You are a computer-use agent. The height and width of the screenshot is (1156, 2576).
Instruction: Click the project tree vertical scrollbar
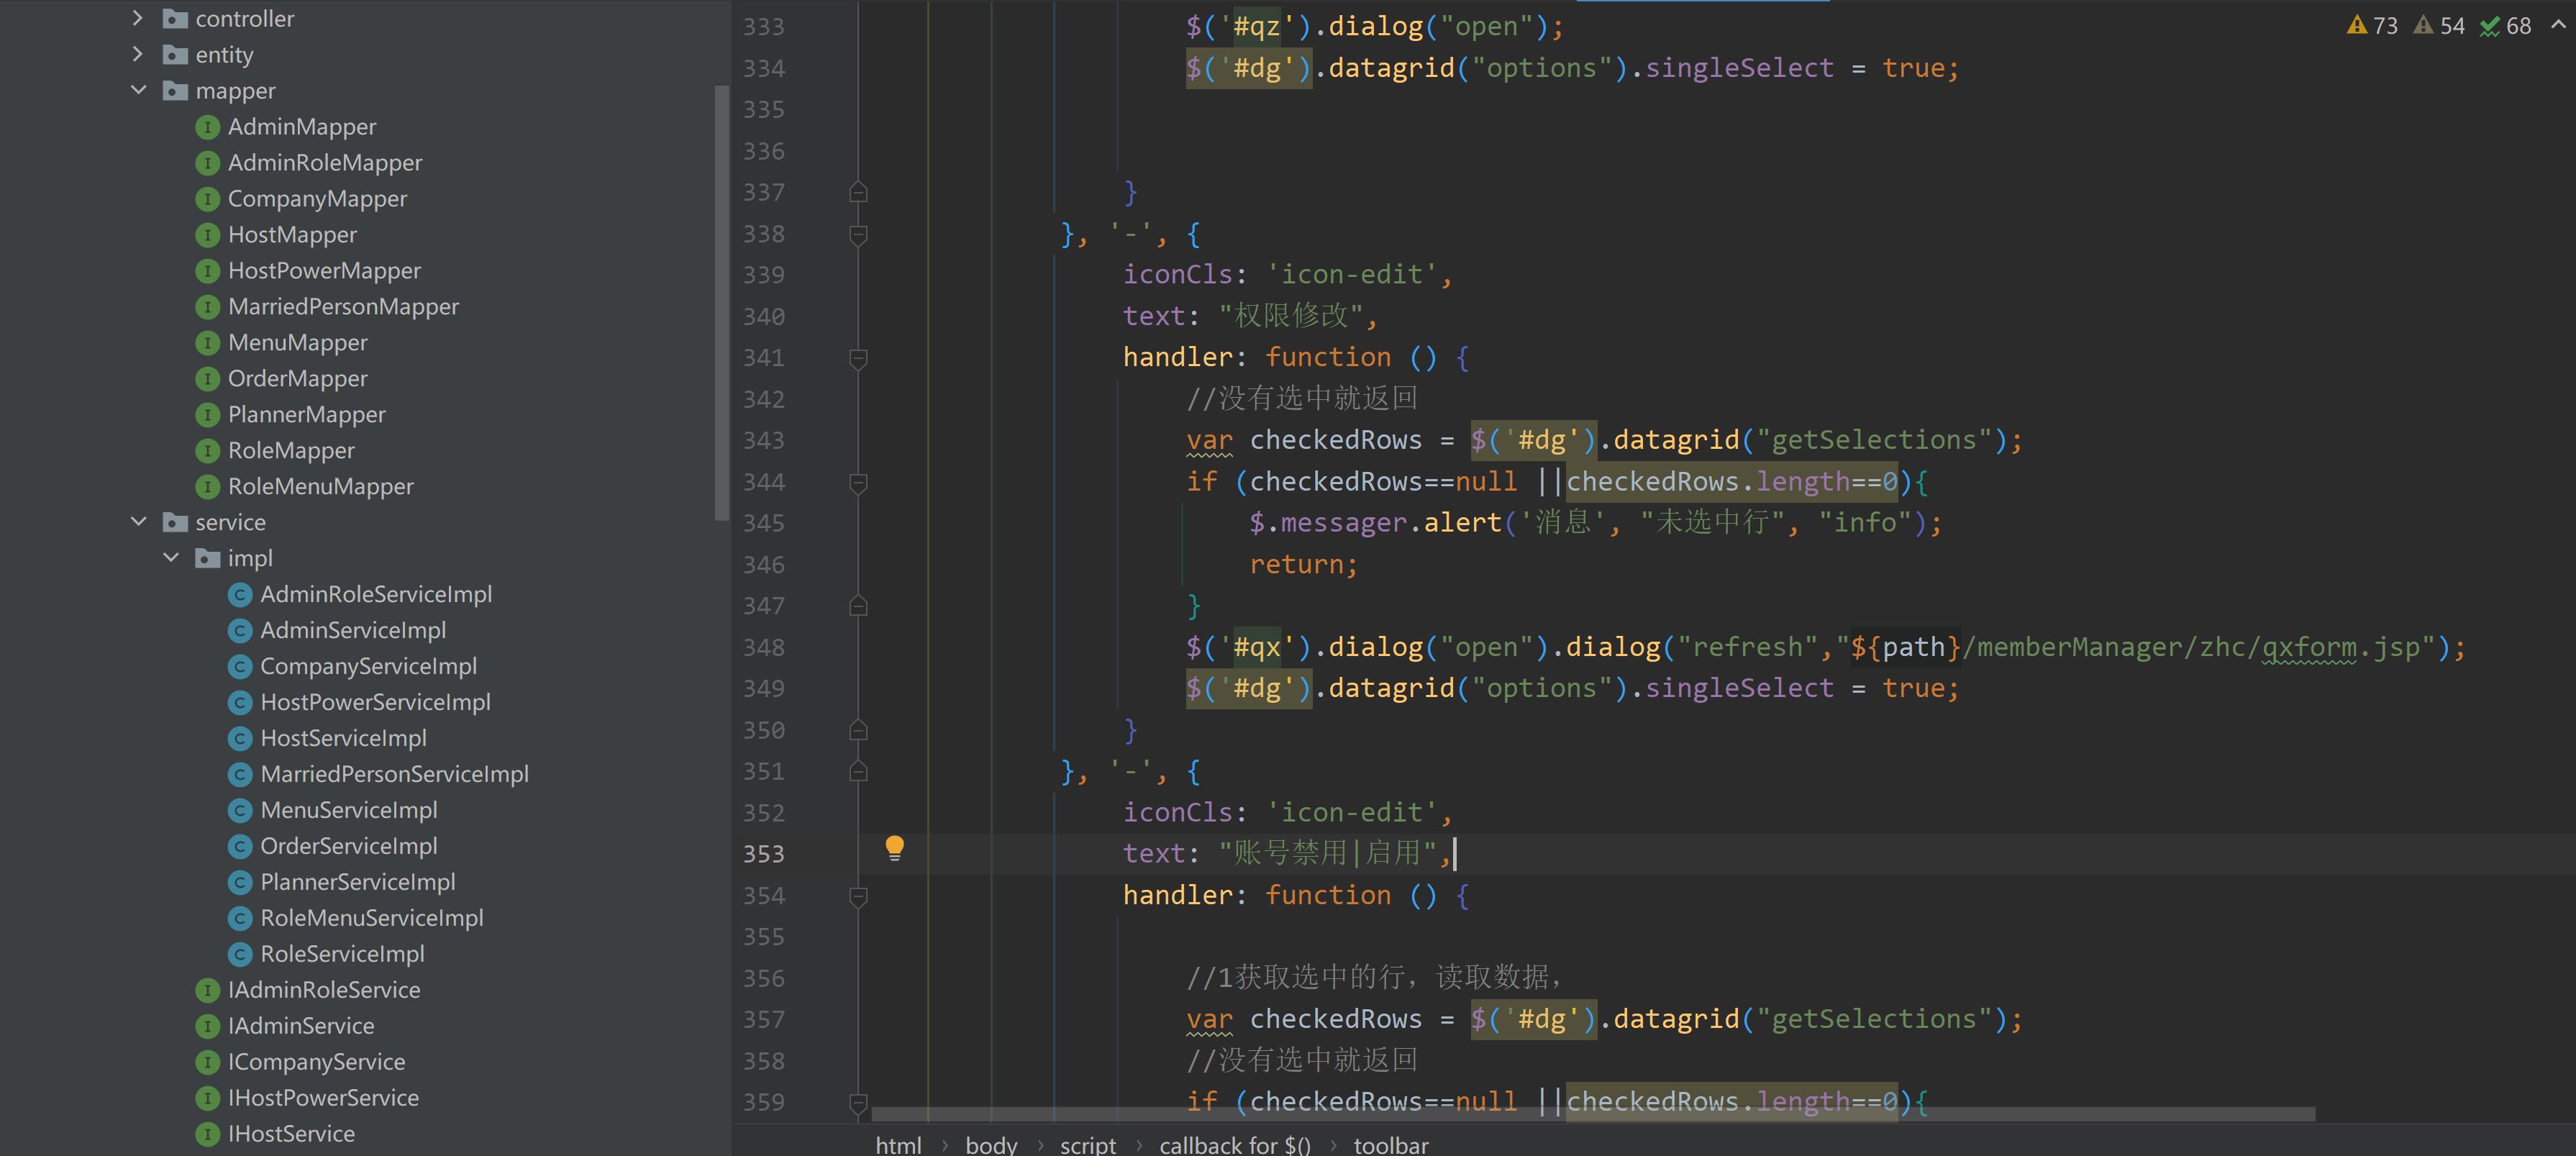point(722,303)
